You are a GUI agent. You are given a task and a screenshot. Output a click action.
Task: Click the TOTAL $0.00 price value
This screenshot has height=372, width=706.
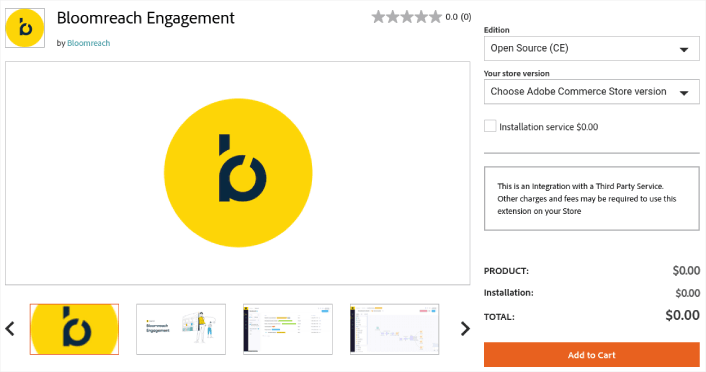(683, 315)
